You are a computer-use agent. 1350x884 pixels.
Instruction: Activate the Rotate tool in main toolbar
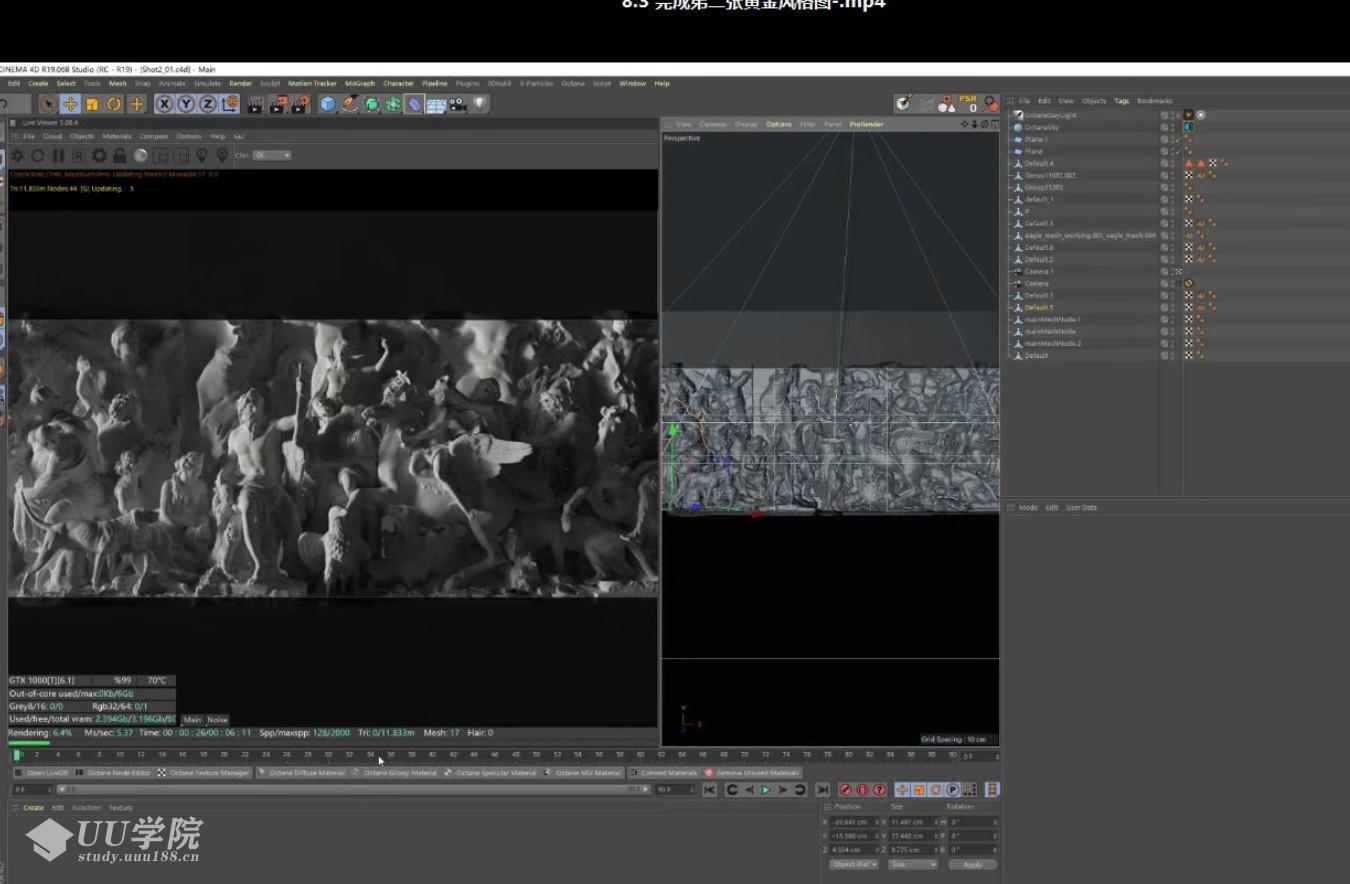click(114, 104)
